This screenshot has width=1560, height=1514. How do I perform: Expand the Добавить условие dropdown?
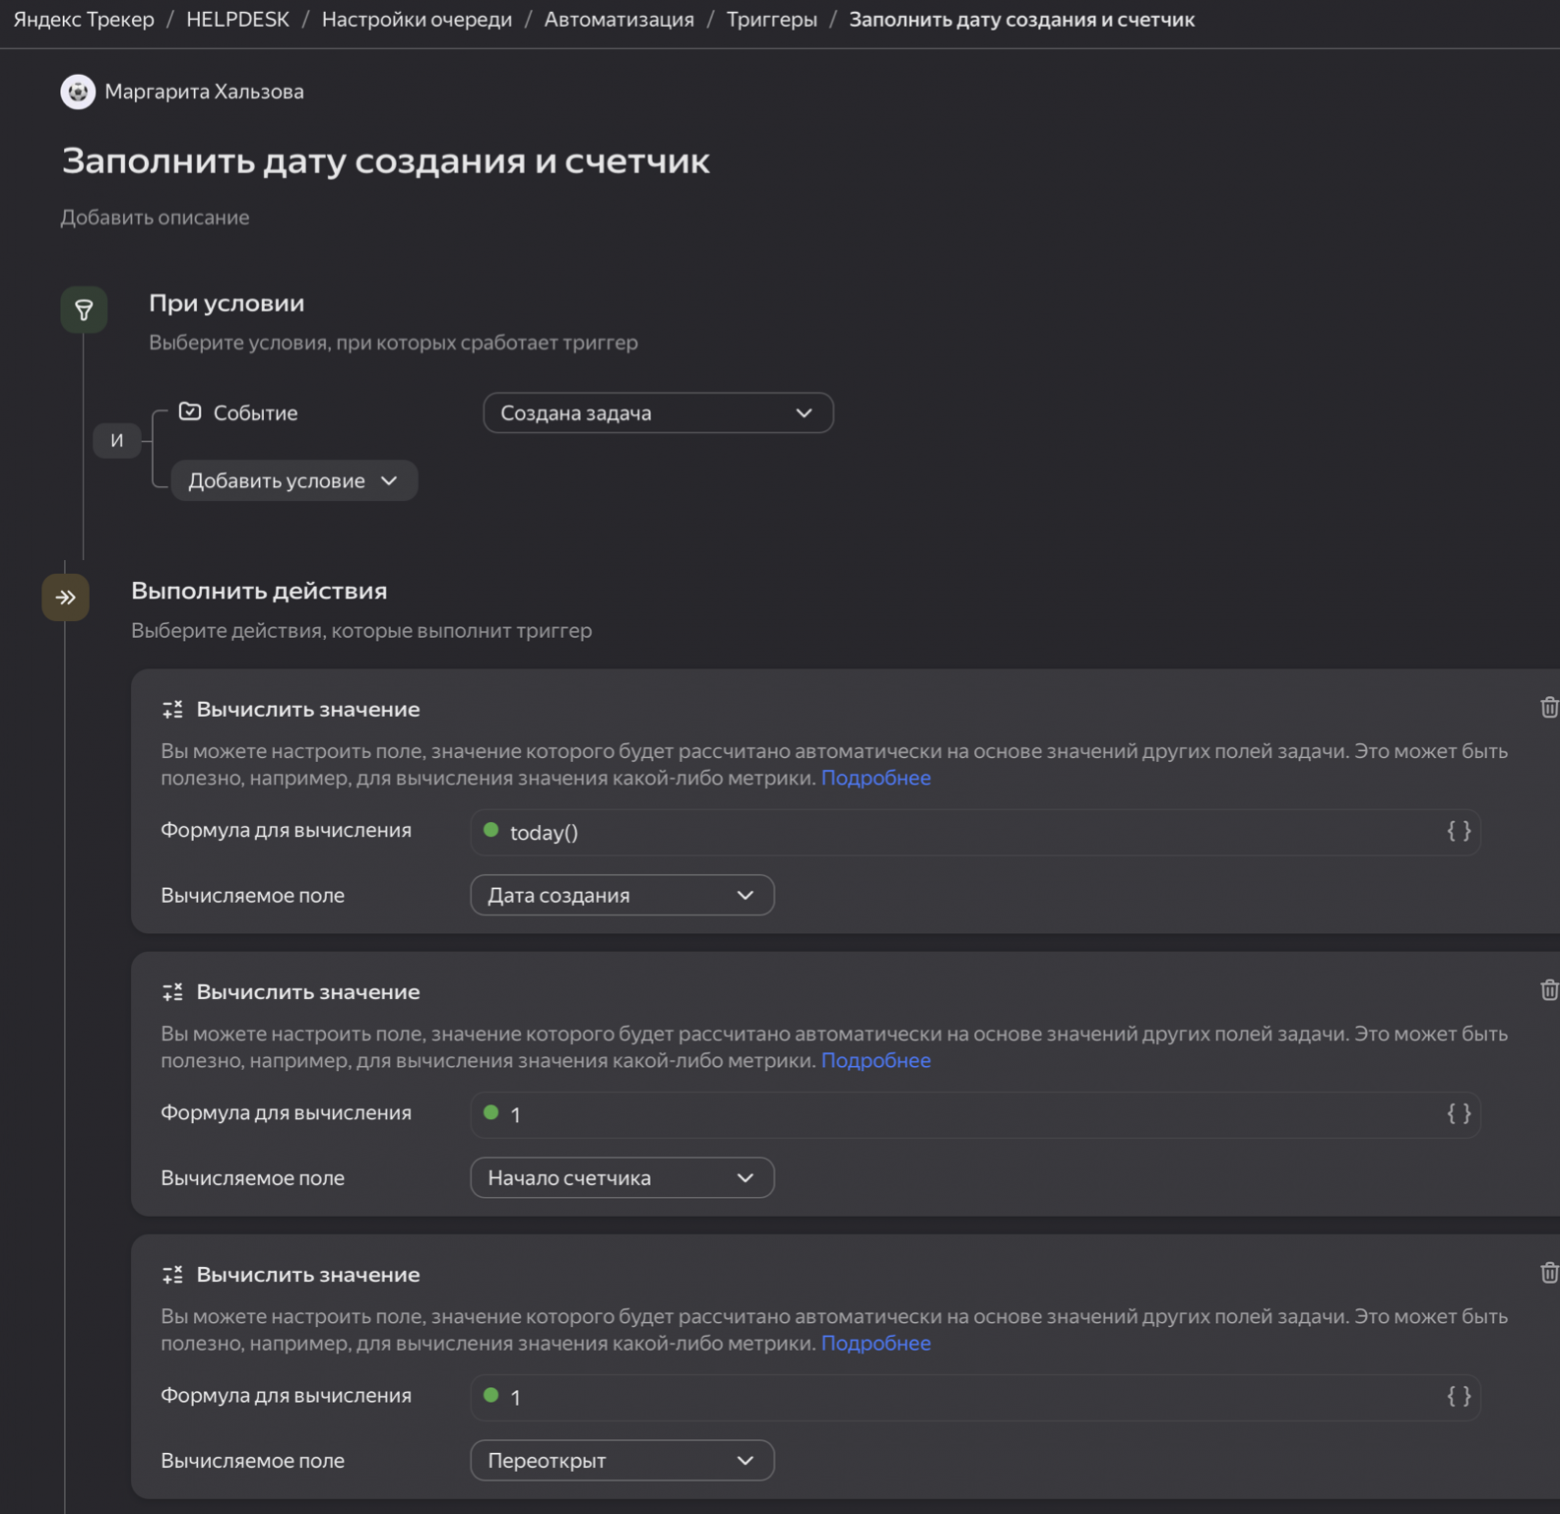tap(293, 481)
